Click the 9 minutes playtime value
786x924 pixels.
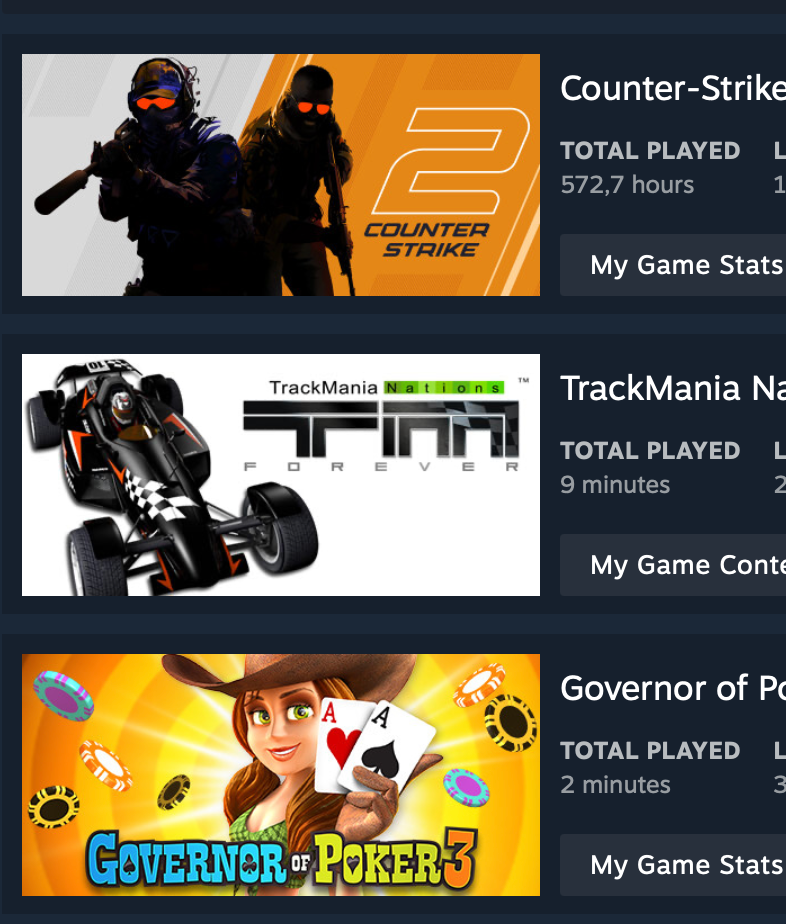tap(615, 485)
